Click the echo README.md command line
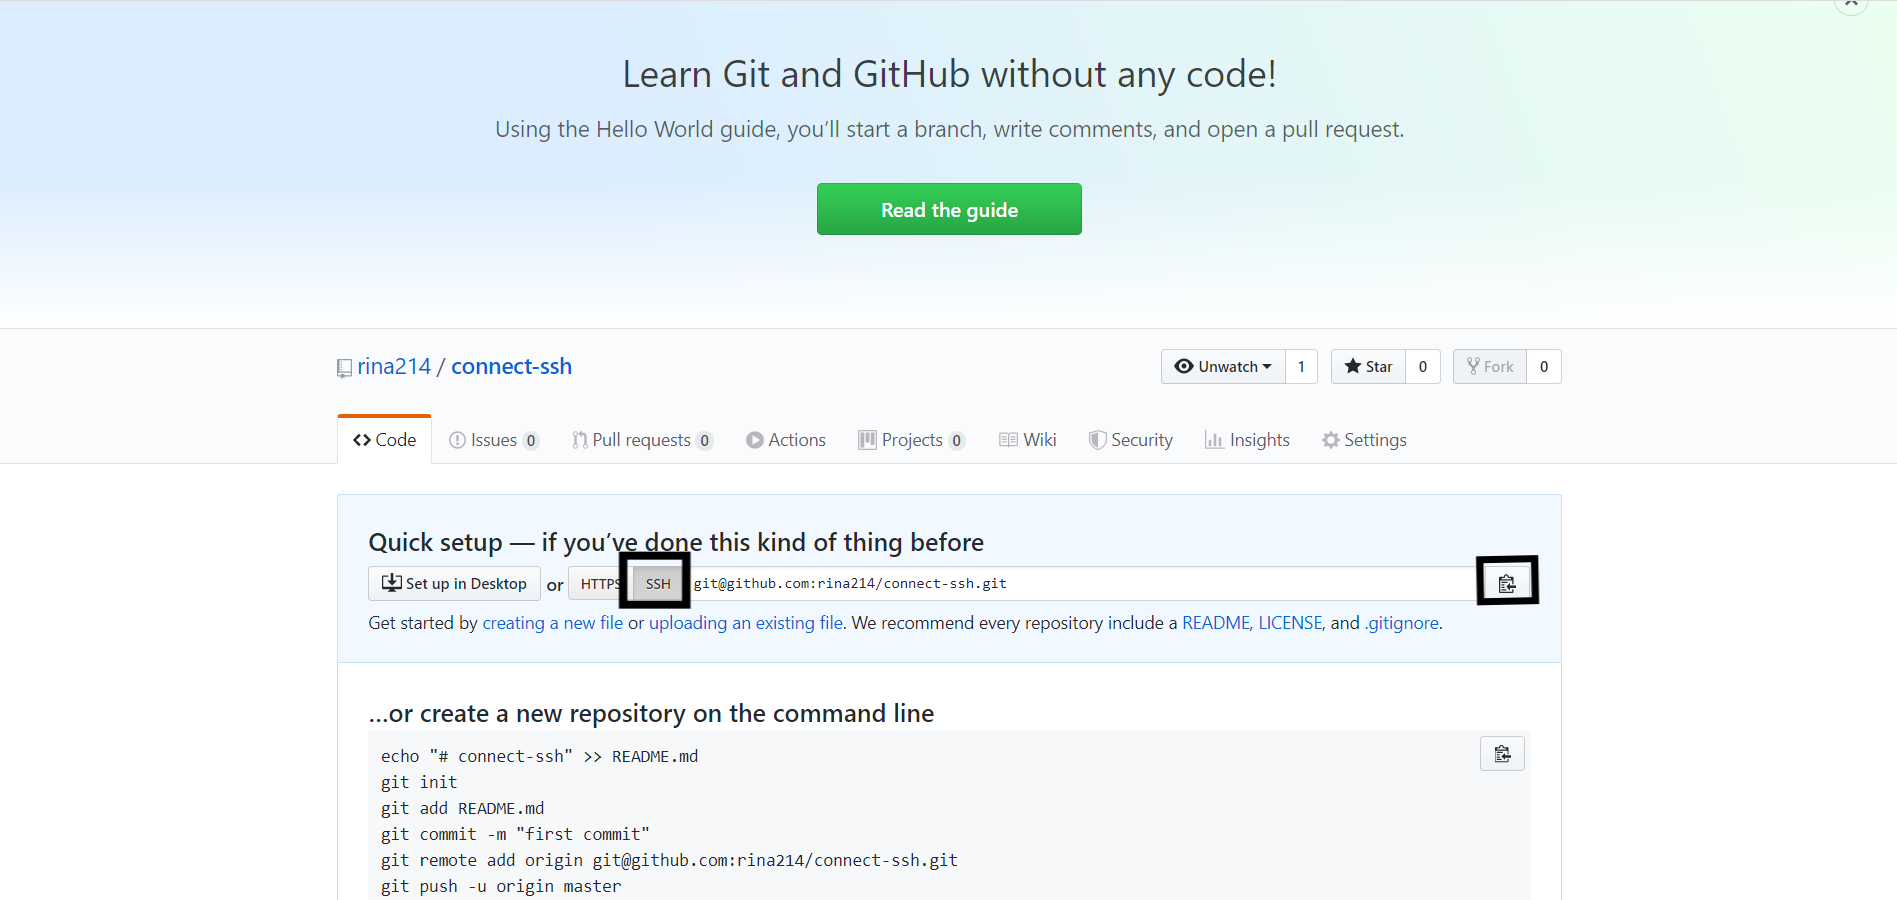 pos(539,756)
